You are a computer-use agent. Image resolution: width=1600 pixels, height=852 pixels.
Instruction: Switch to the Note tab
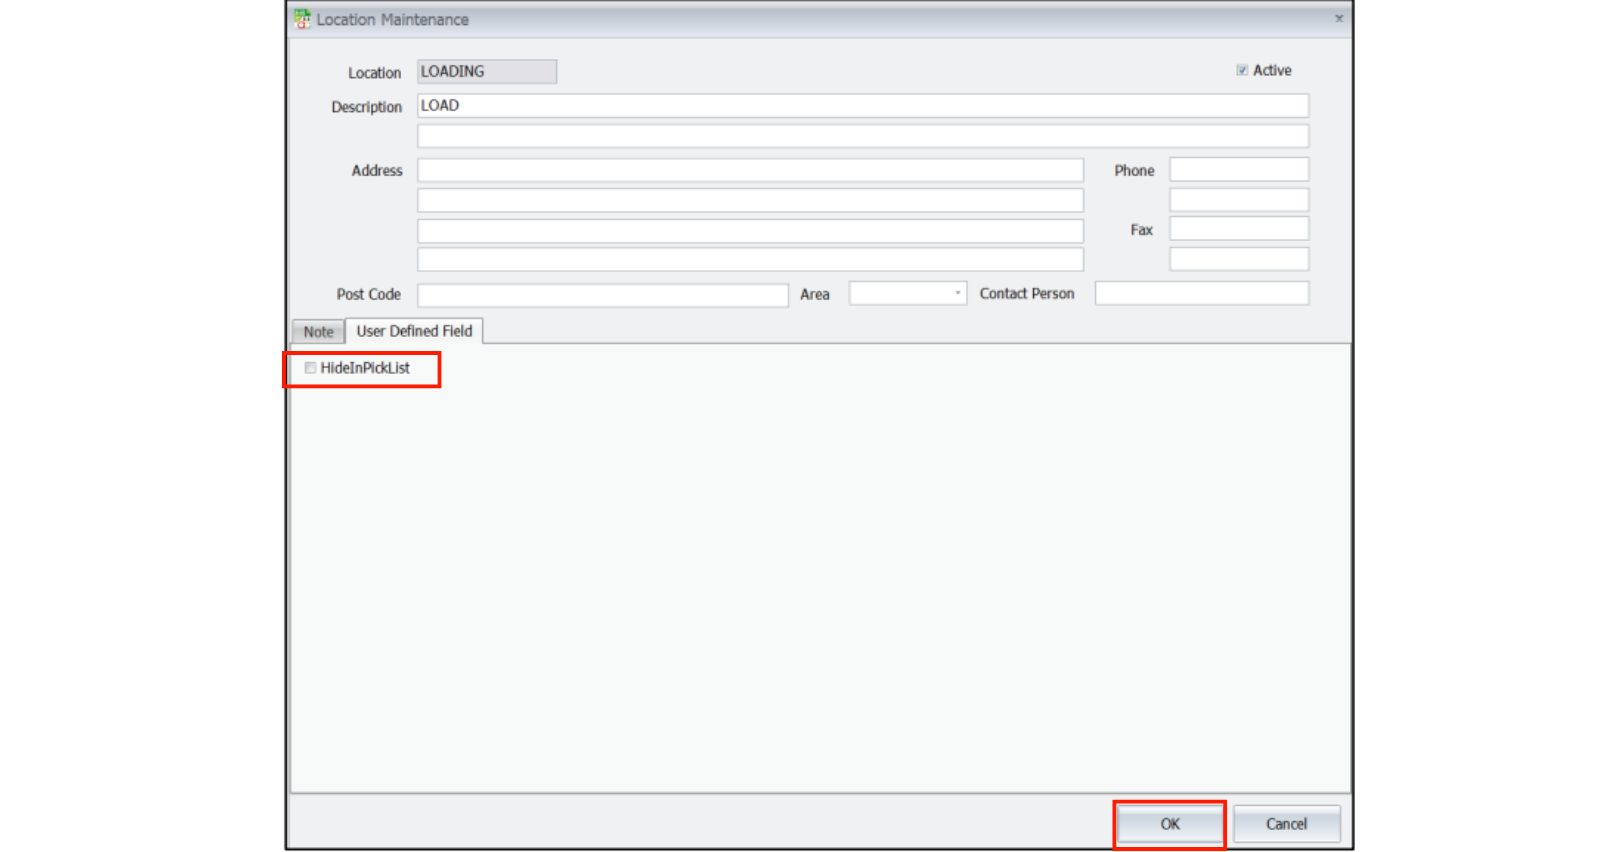point(318,332)
